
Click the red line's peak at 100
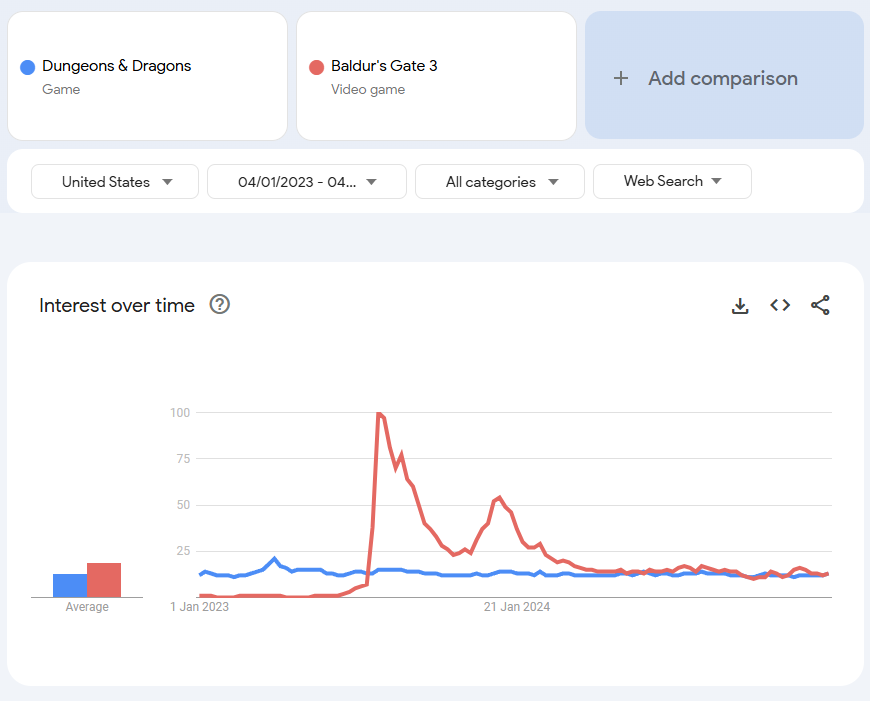[x=379, y=413]
